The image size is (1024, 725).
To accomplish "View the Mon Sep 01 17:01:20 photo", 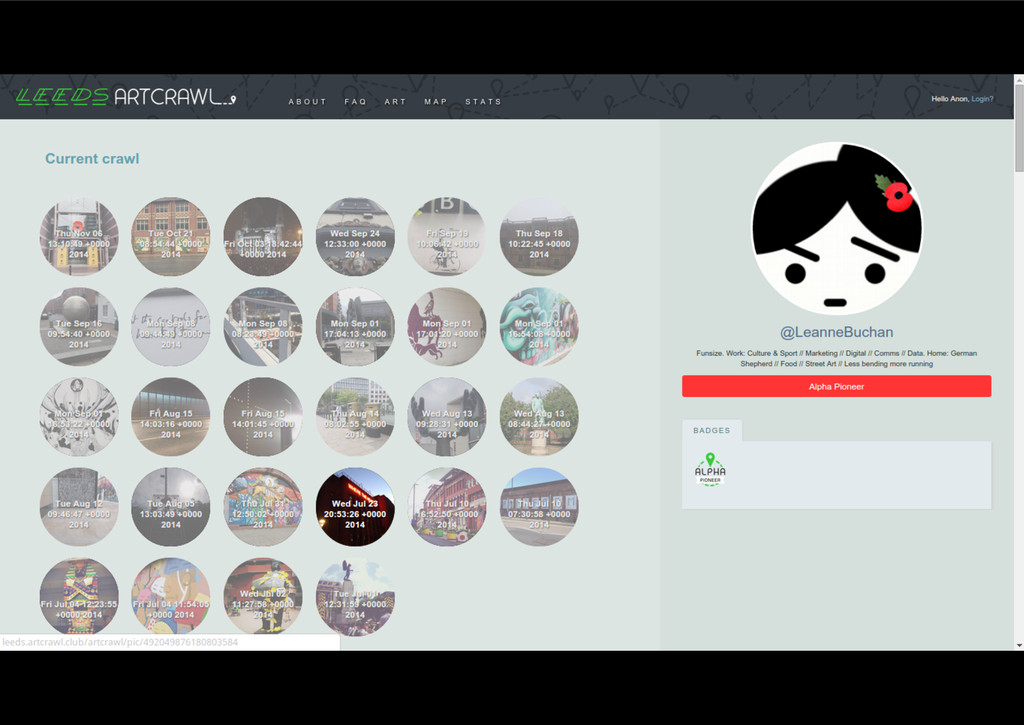I will point(447,327).
